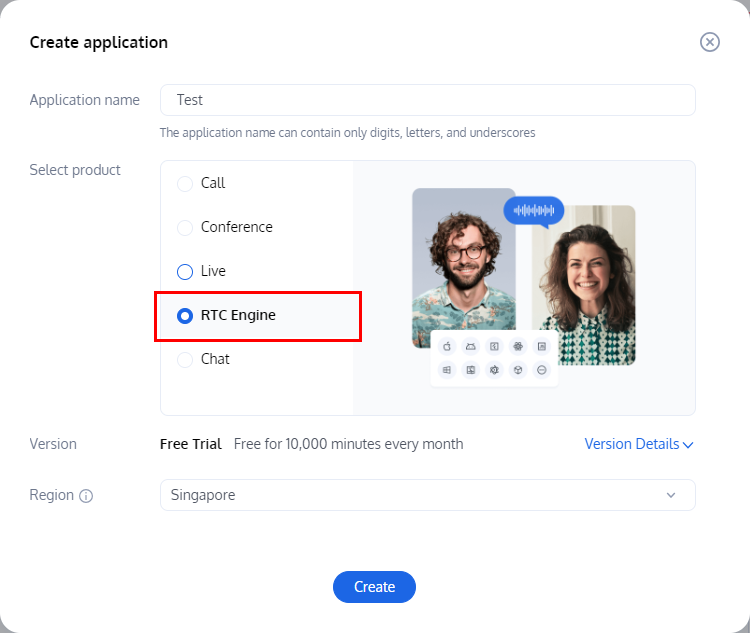
Task: Click the Unity cube icon
Action: (518, 370)
